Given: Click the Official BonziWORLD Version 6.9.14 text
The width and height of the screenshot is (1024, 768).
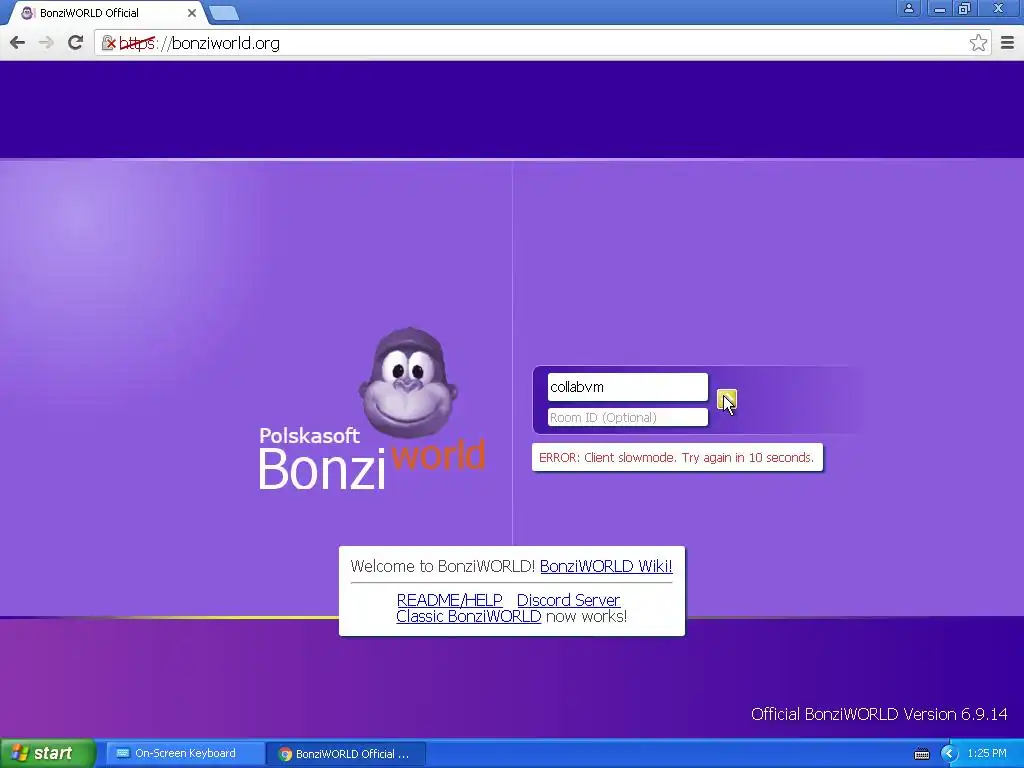Looking at the screenshot, I should point(879,714).
